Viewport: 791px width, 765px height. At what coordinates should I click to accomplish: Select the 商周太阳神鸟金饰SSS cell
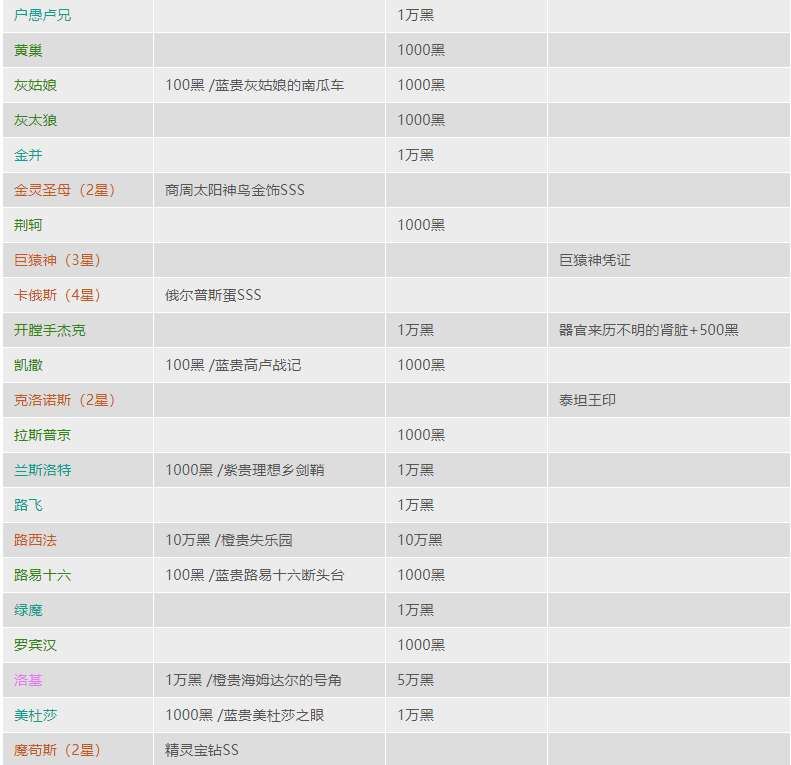tap(235, 190)
